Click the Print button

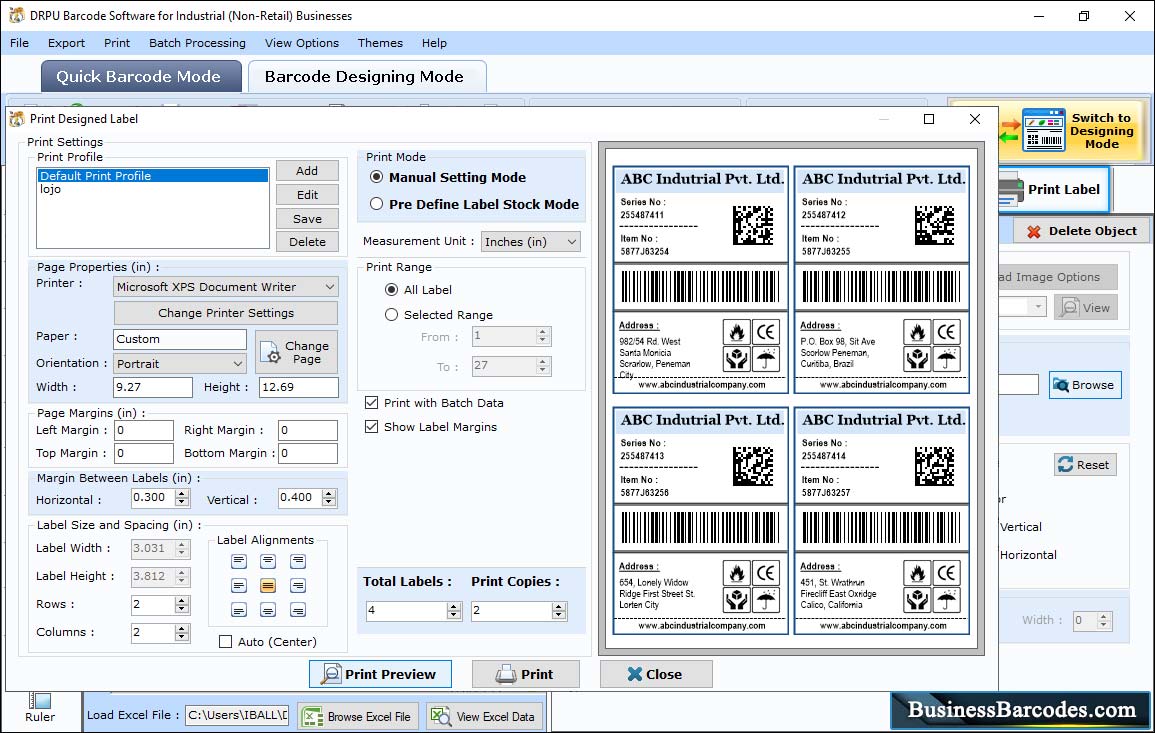click(526, 674)
